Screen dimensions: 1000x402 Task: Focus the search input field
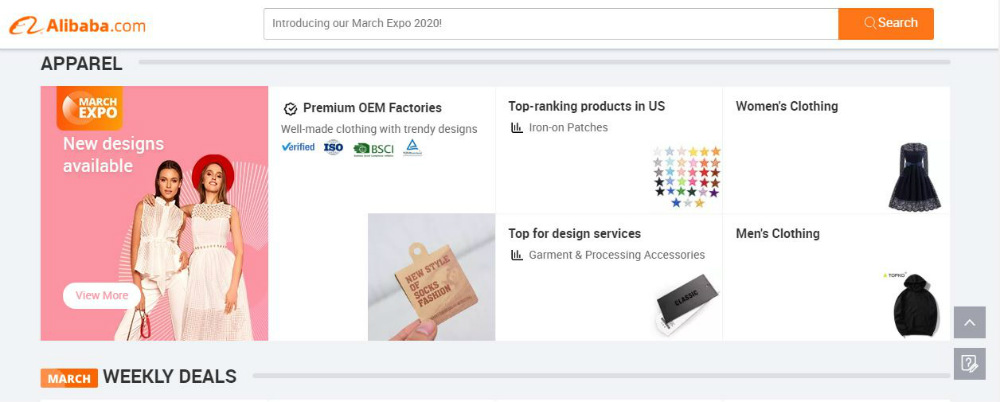550,23
